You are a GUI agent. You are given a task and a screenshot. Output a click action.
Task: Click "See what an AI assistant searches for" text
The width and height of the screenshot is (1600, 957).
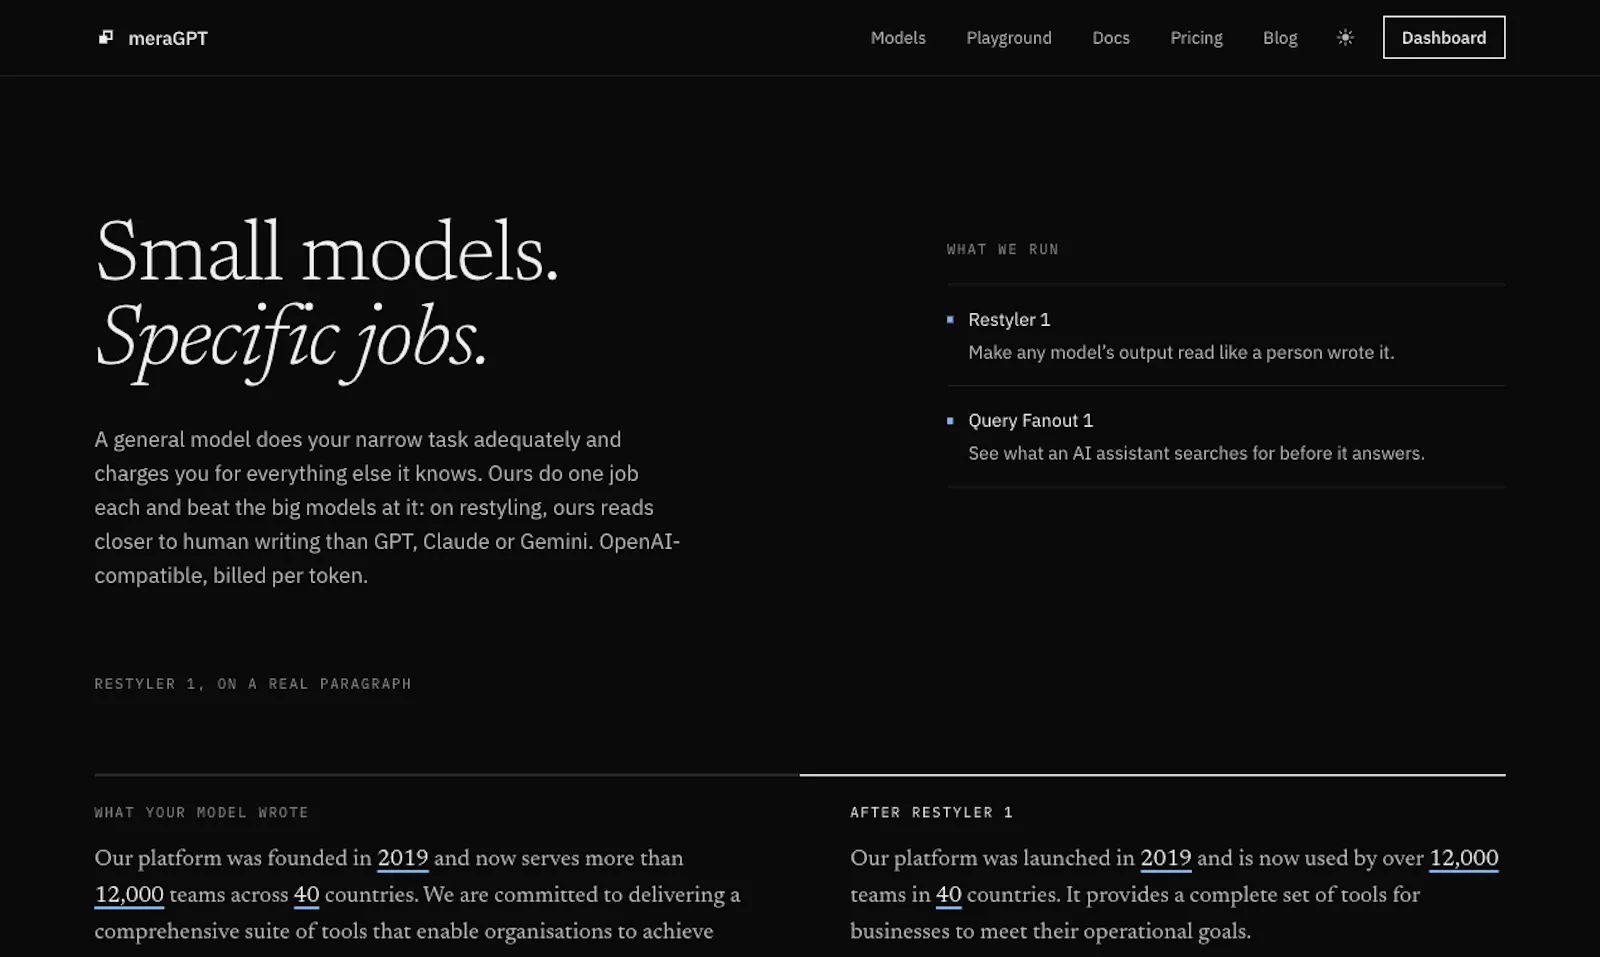[x=1196, y=453]
